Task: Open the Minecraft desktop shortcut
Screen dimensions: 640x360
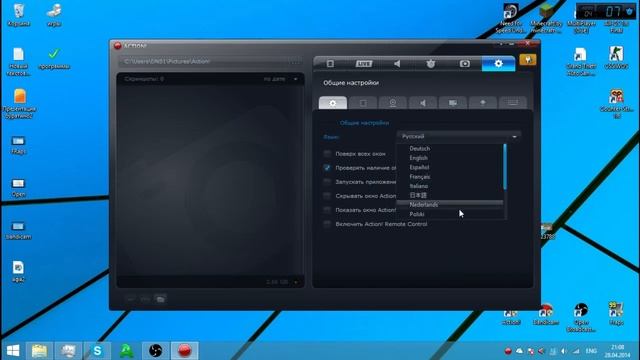Action: [x=546, y=19]
